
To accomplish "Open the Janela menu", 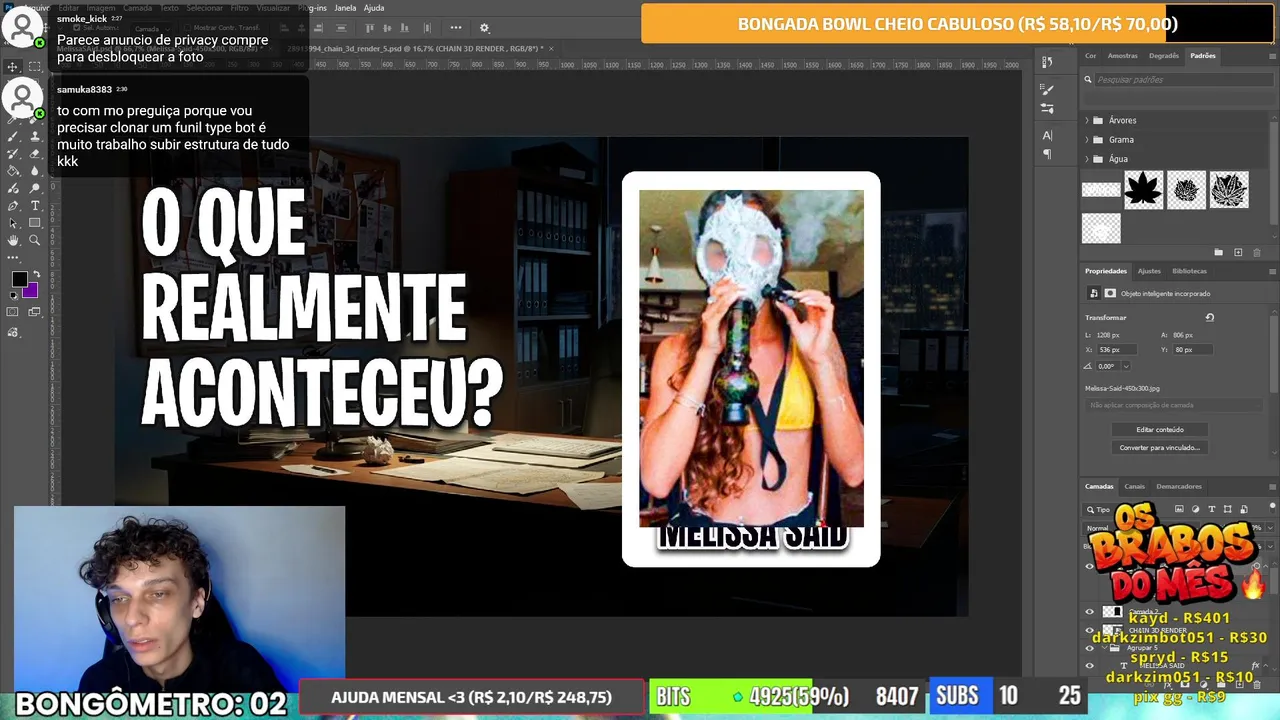I will [x=345, y=8].
